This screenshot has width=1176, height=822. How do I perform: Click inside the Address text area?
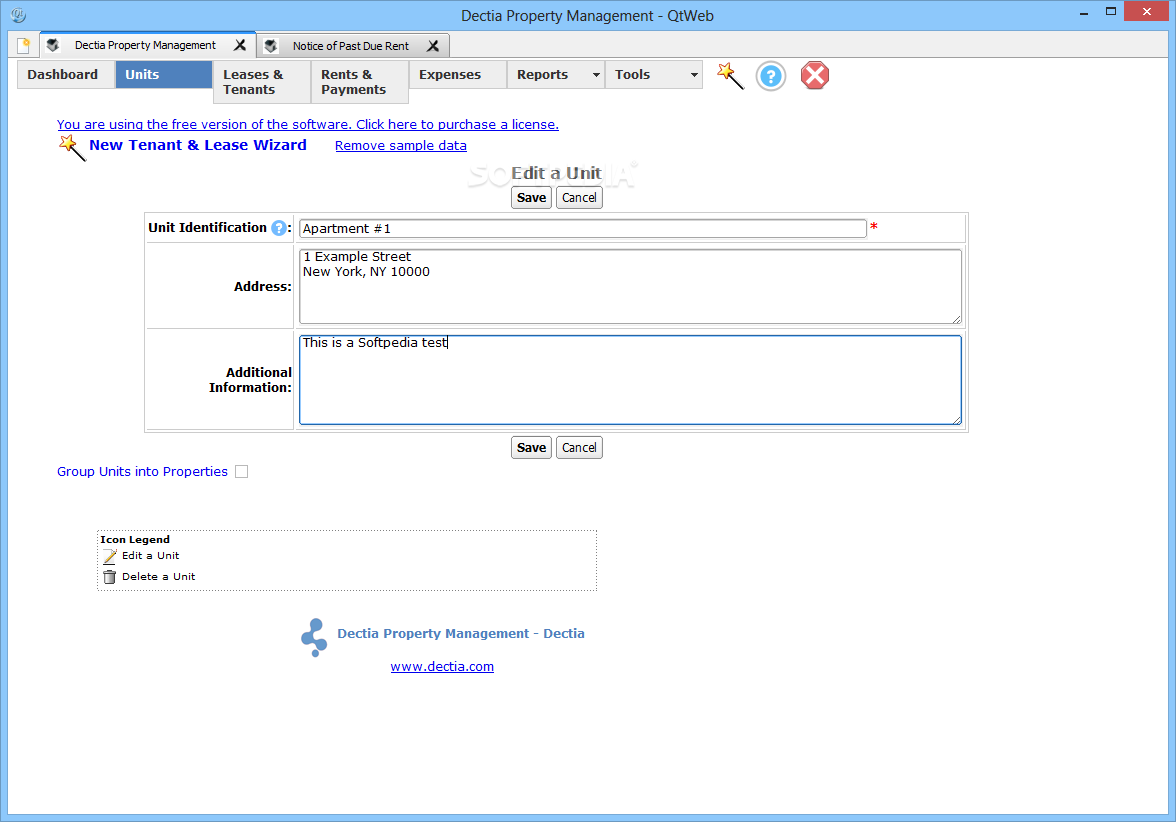(630, 286)
